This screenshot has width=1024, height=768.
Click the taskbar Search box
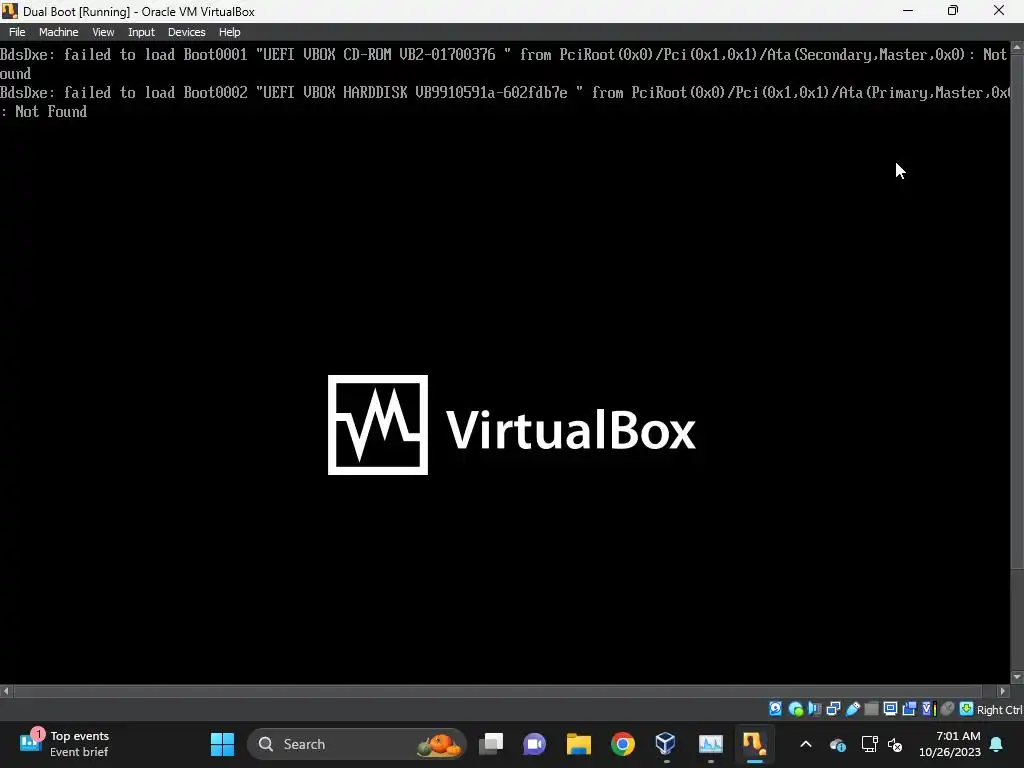pyautogui.click(x=357, y=744)
